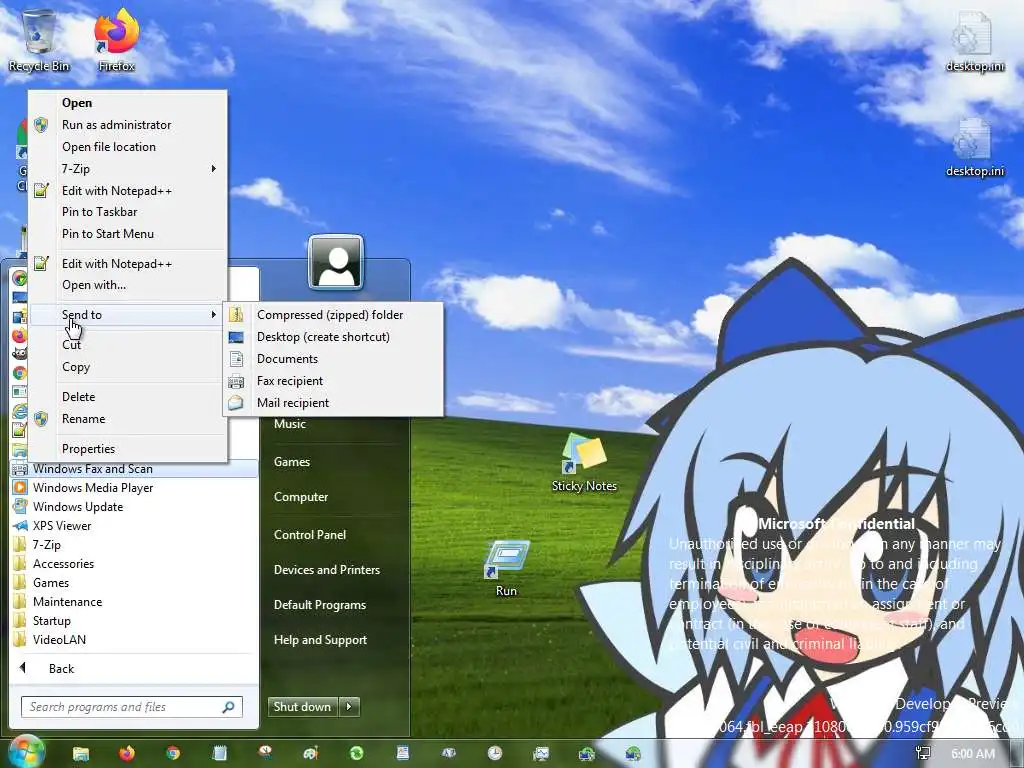Click the user account picture in Start menu
Screen dimensions: 1024x768
click(x=336, y=262)
